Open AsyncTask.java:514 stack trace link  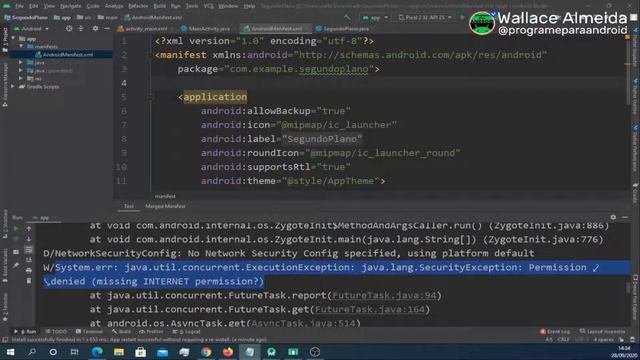(x=303, y=323)
